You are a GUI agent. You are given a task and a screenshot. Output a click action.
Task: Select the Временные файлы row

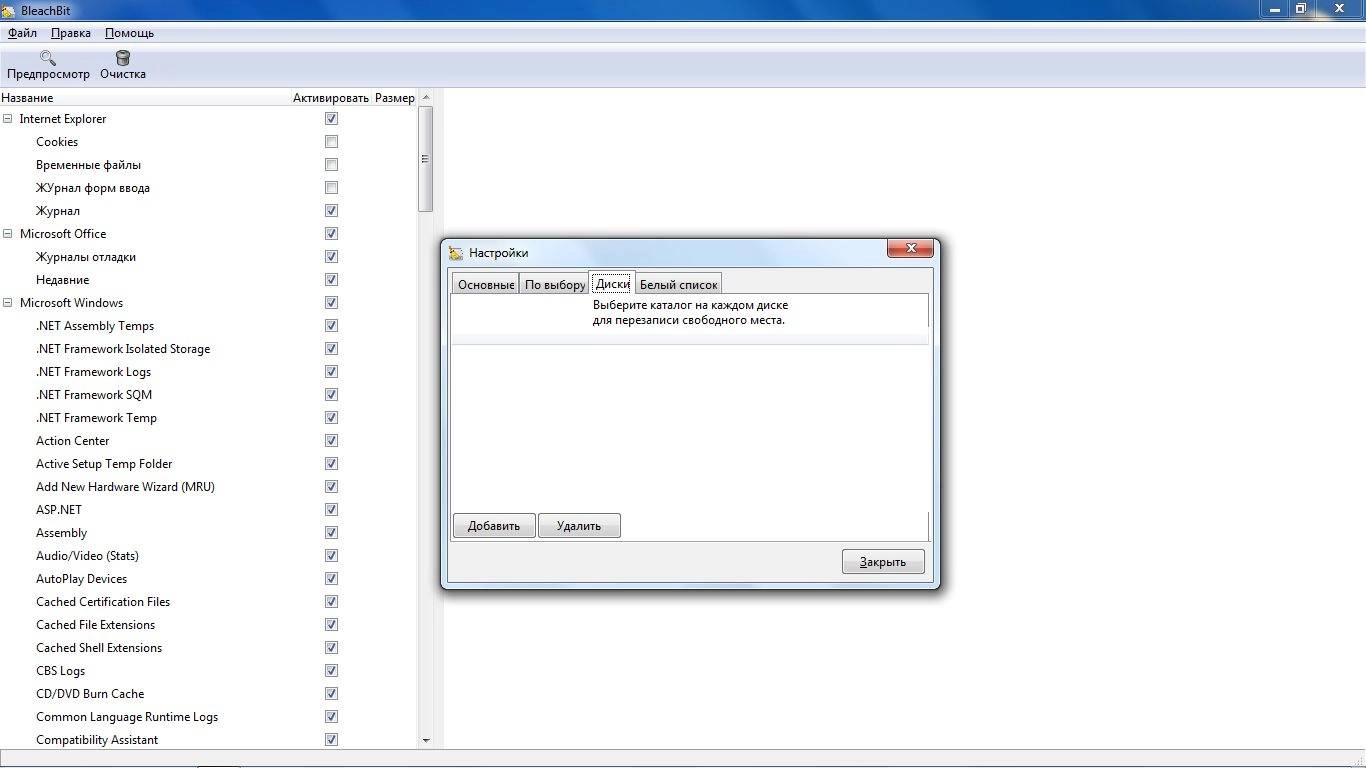[x=208, y=165]
